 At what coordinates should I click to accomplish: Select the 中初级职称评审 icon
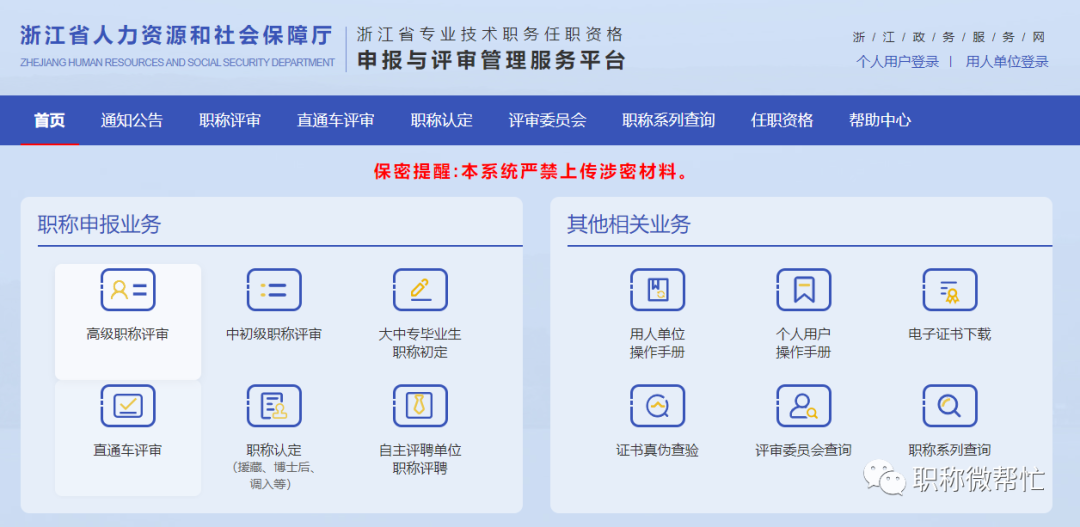274,289
